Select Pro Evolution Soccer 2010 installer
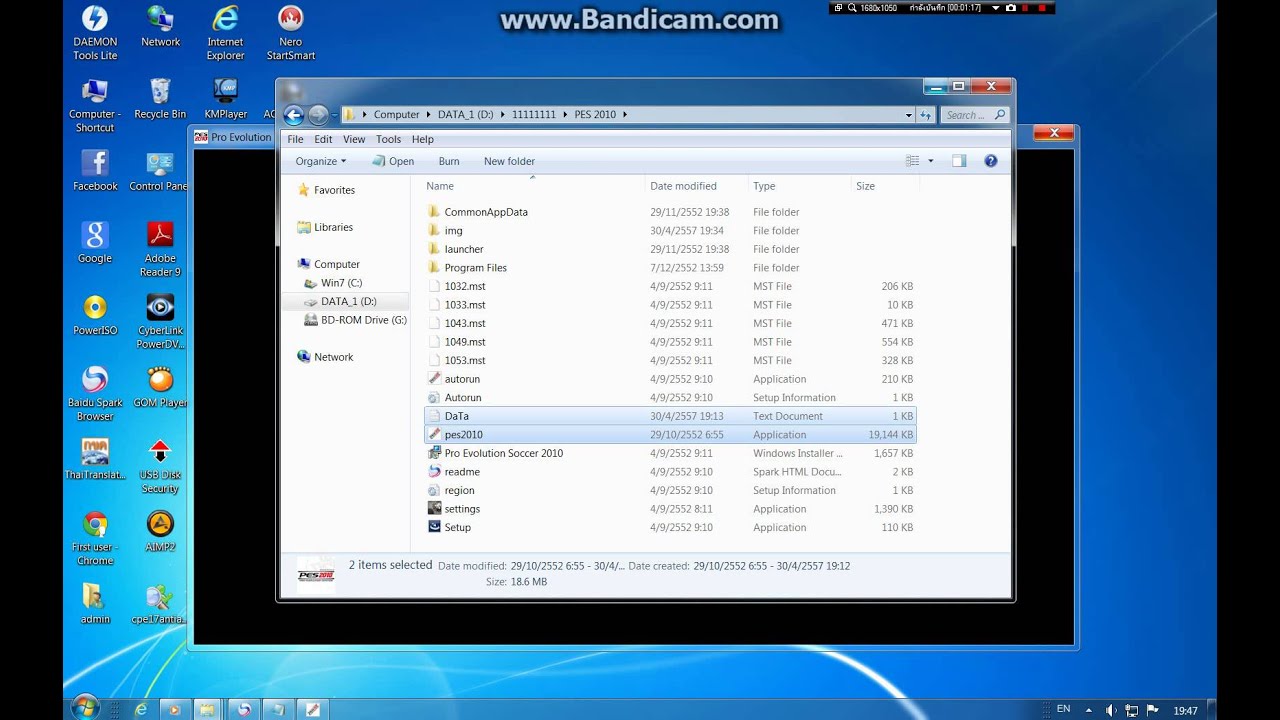The image size is (1280, 720). (670, 453)
